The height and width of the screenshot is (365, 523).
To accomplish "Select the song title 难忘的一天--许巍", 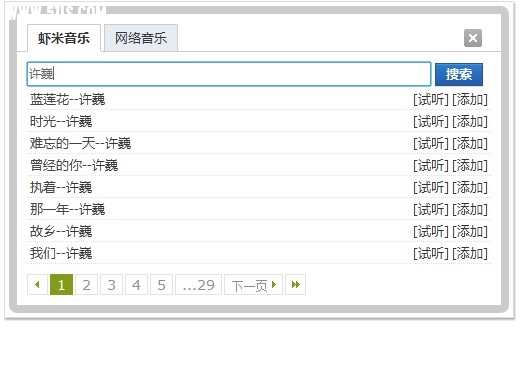I will 80,143.
